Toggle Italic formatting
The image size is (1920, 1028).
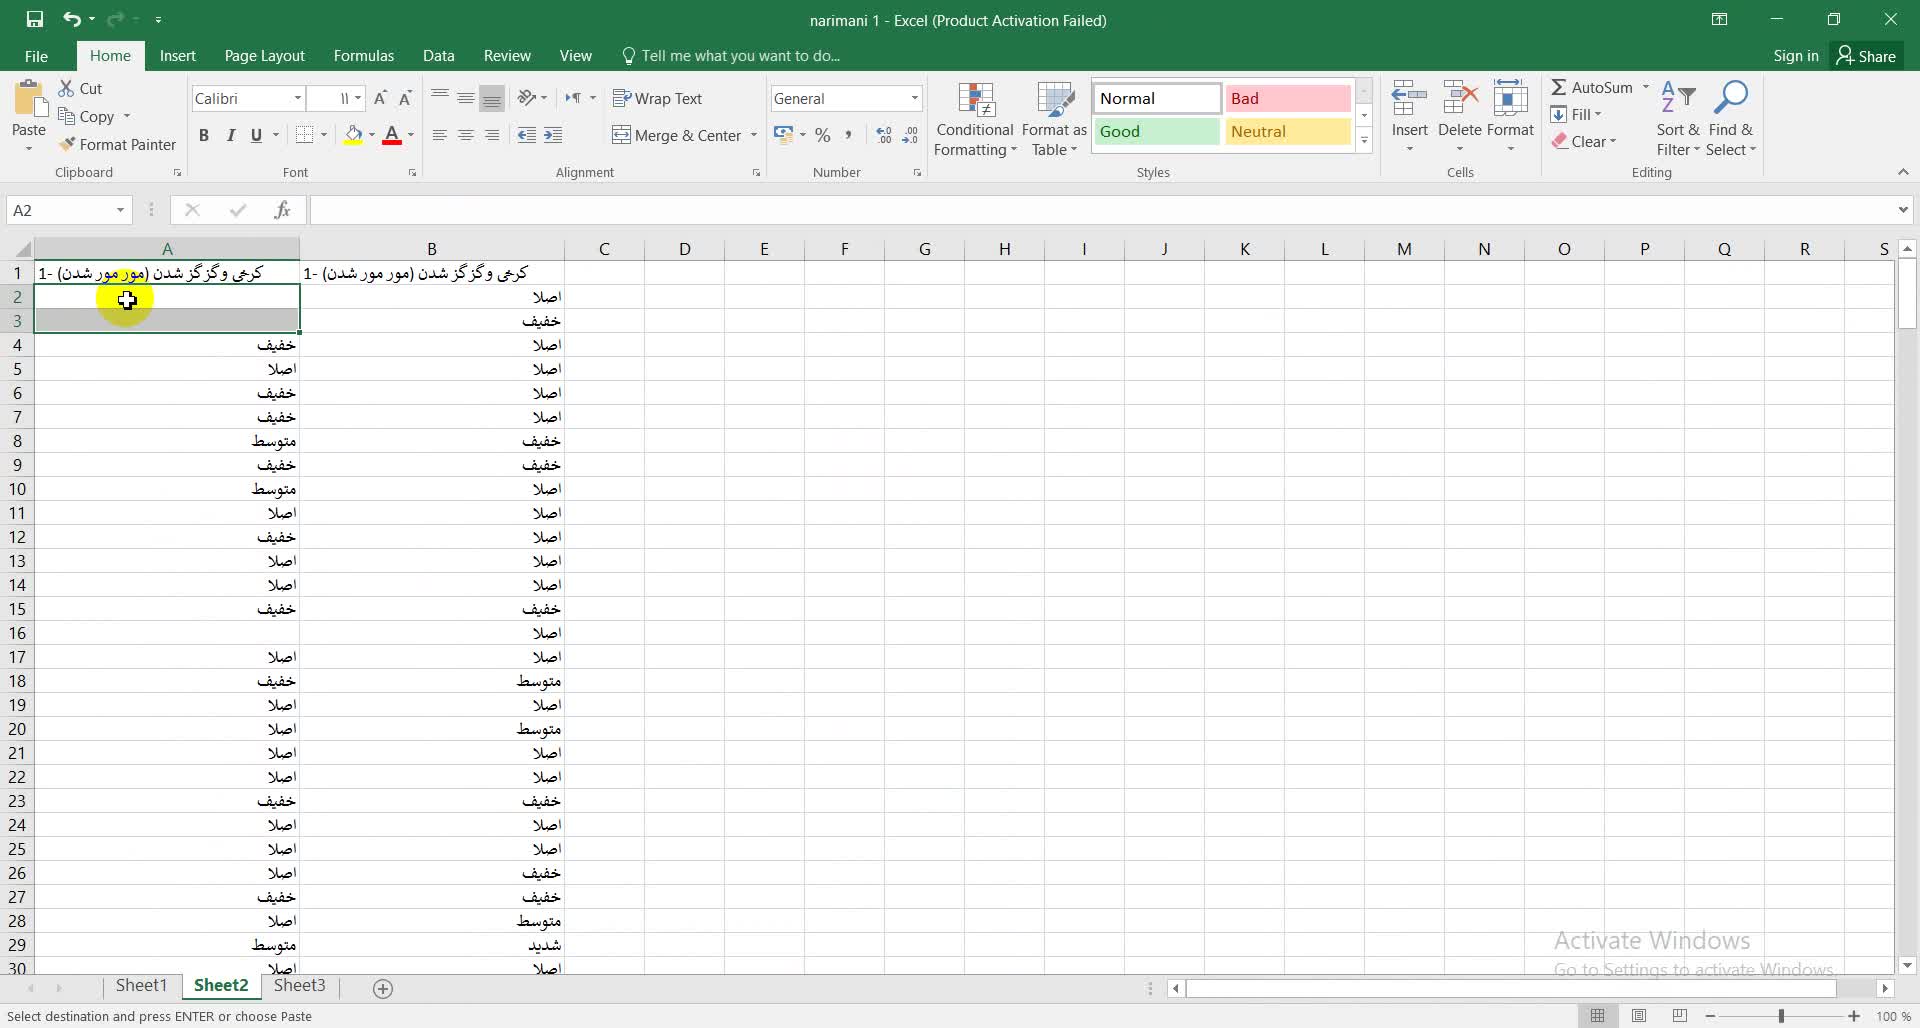tap(230, 135)
